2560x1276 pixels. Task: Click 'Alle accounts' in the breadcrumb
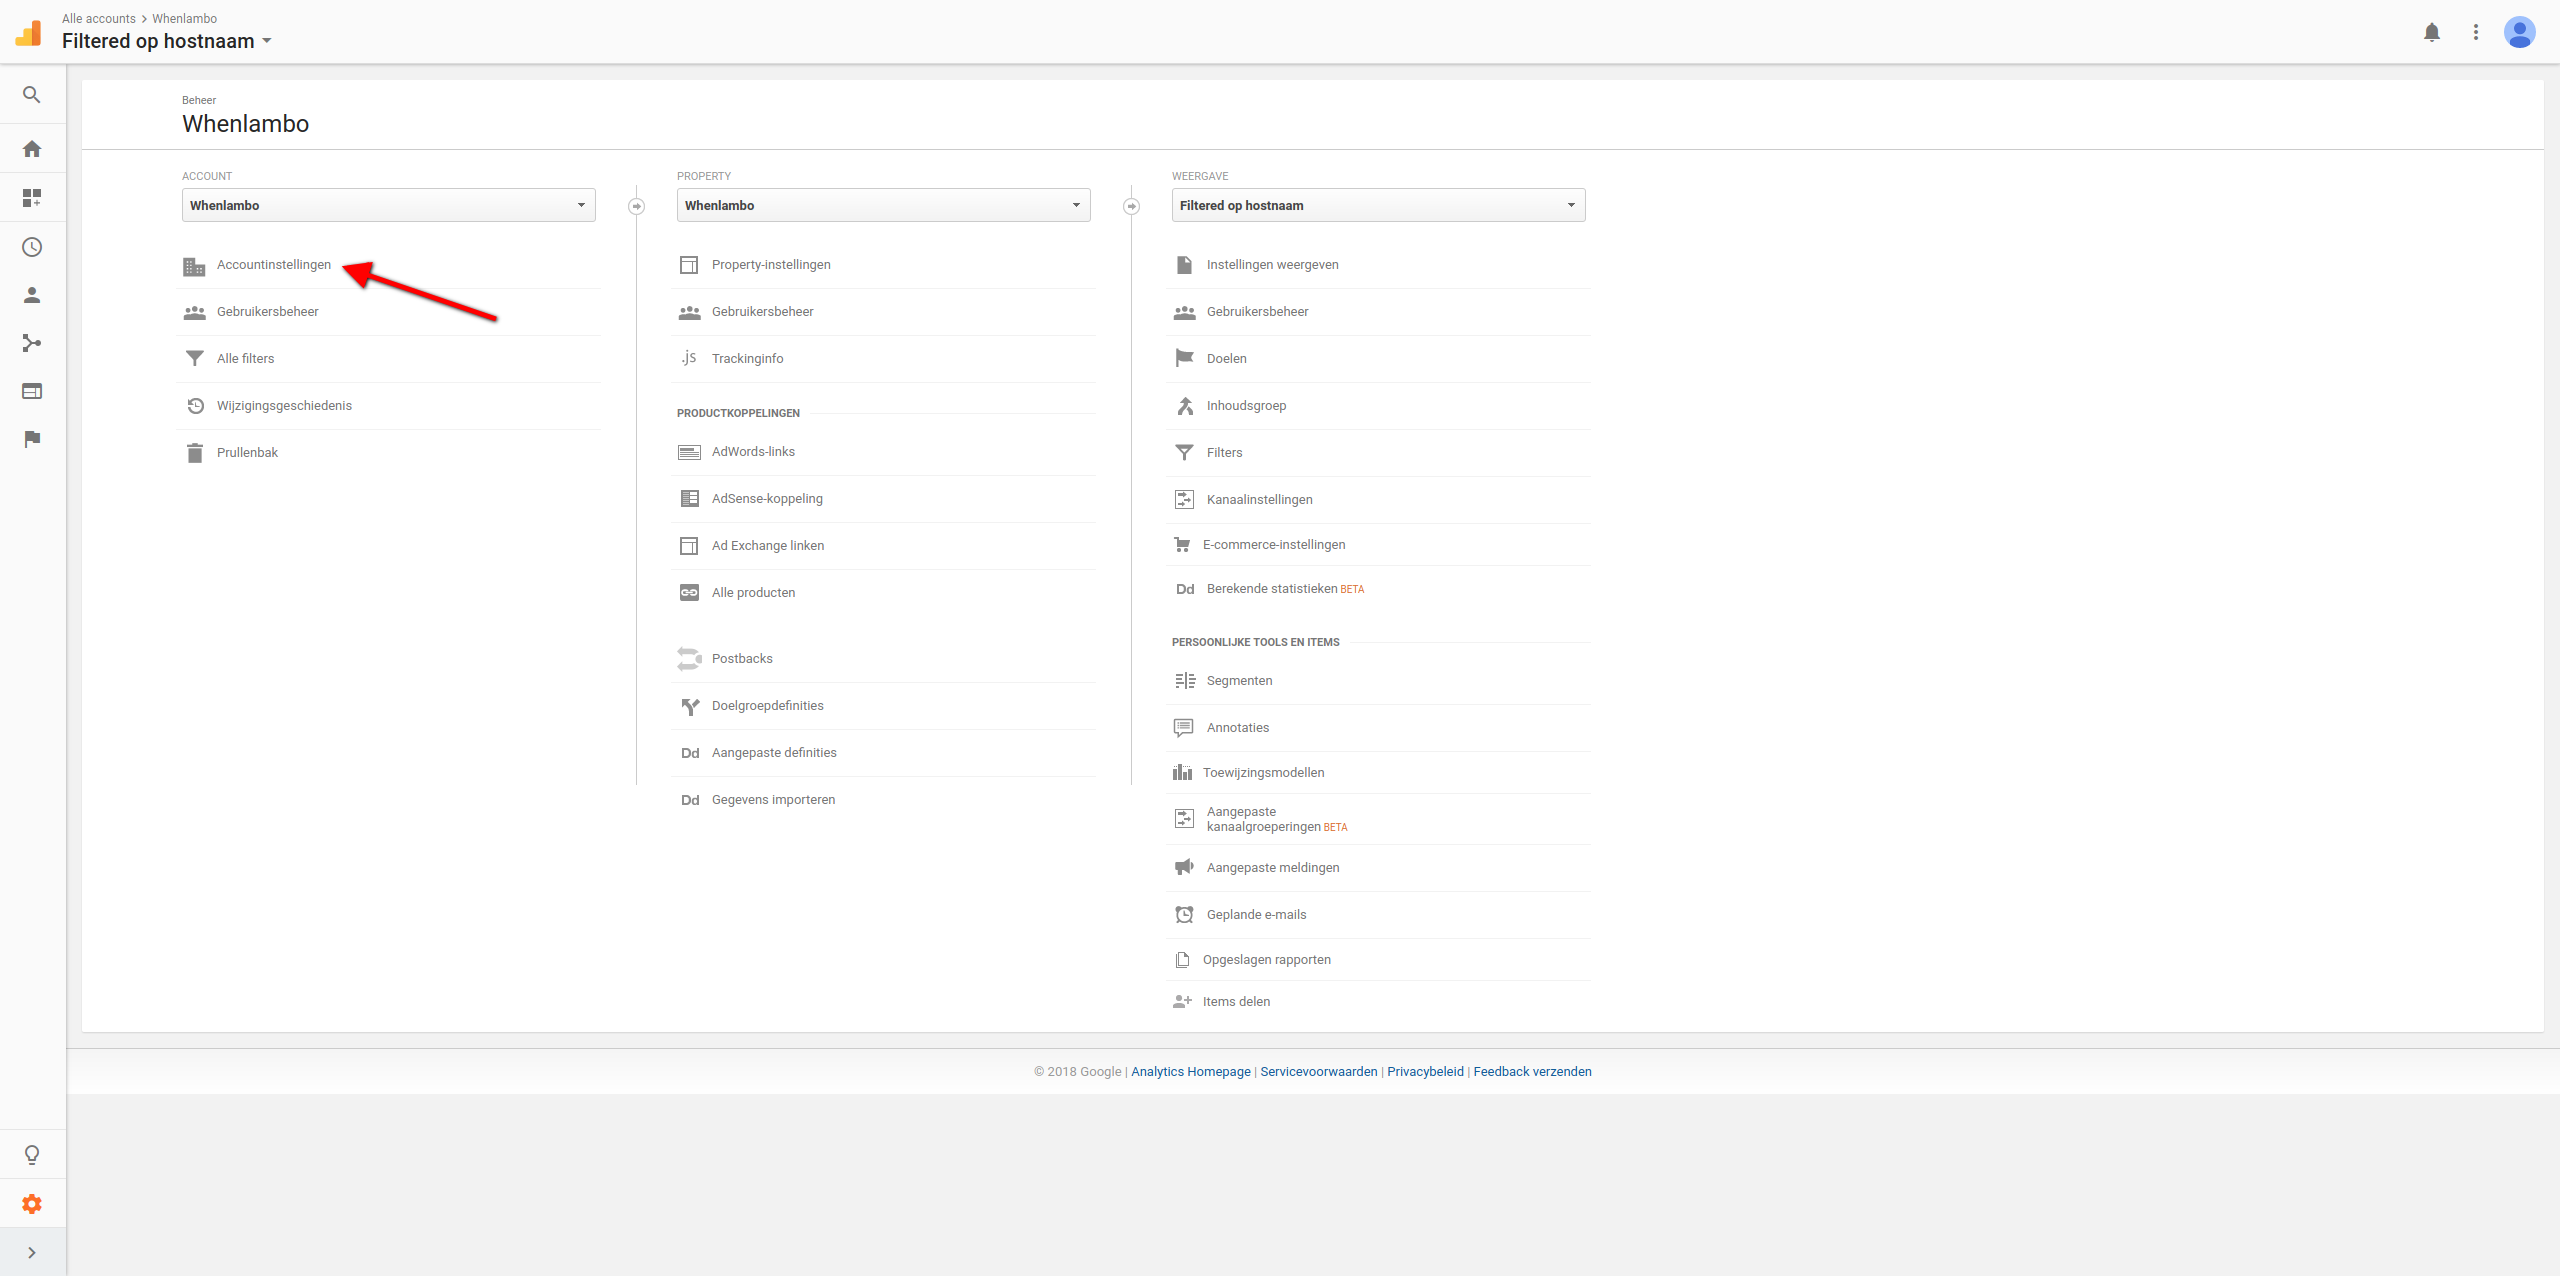[x=99, y=19]
